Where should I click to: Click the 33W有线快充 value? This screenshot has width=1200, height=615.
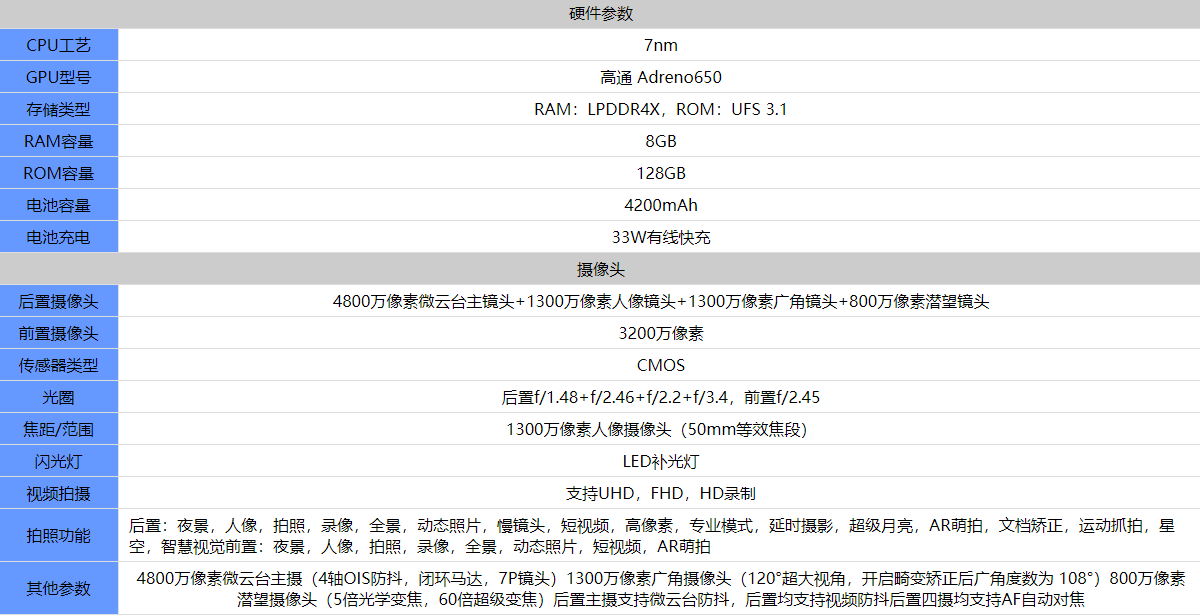point(660,237)
